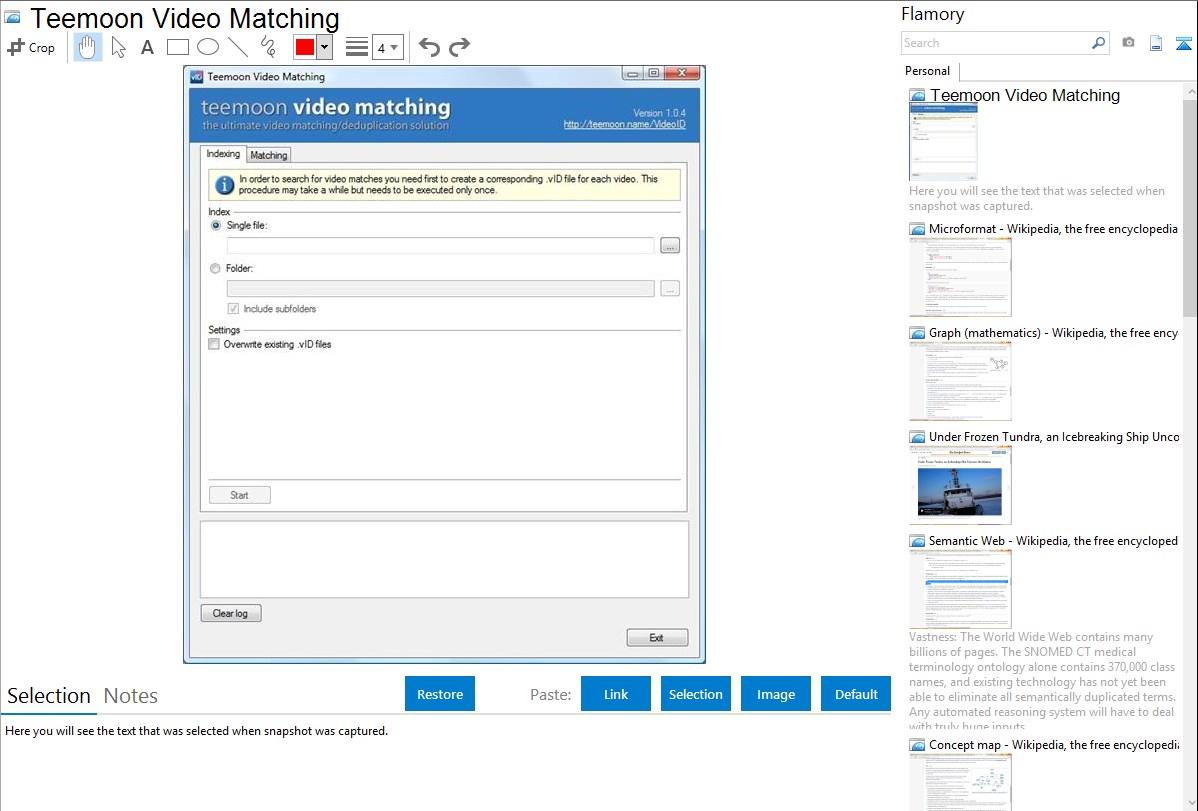Click the Under Frozen Tundra title icon
The width and height of the screenshot is (1198, 811).
917,436
